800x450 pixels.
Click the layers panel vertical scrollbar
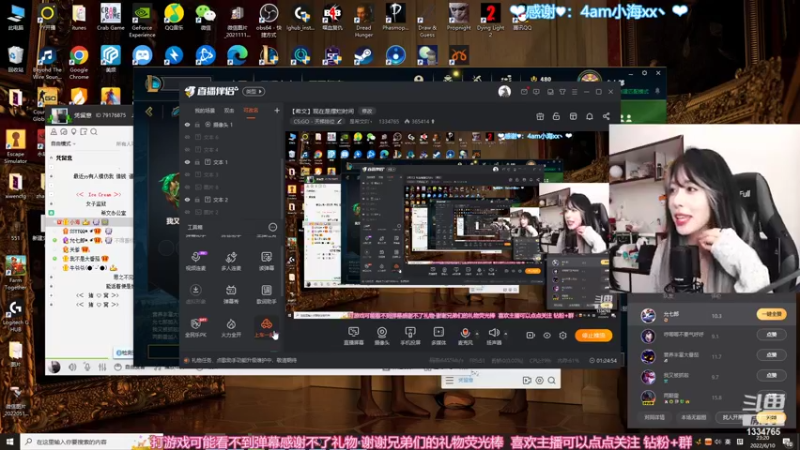tap(282, 189)
